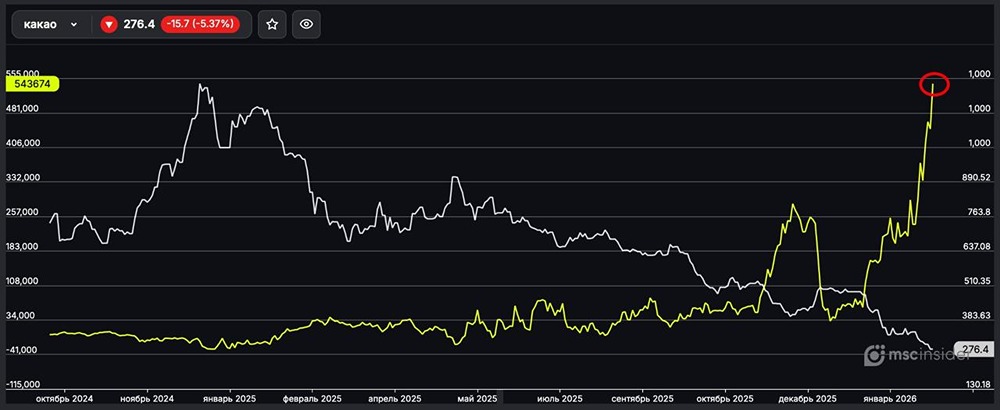Click the red circled peak of yellow line
The height and width of the screenshot is (410, 1000).
[x=934, y=85]
